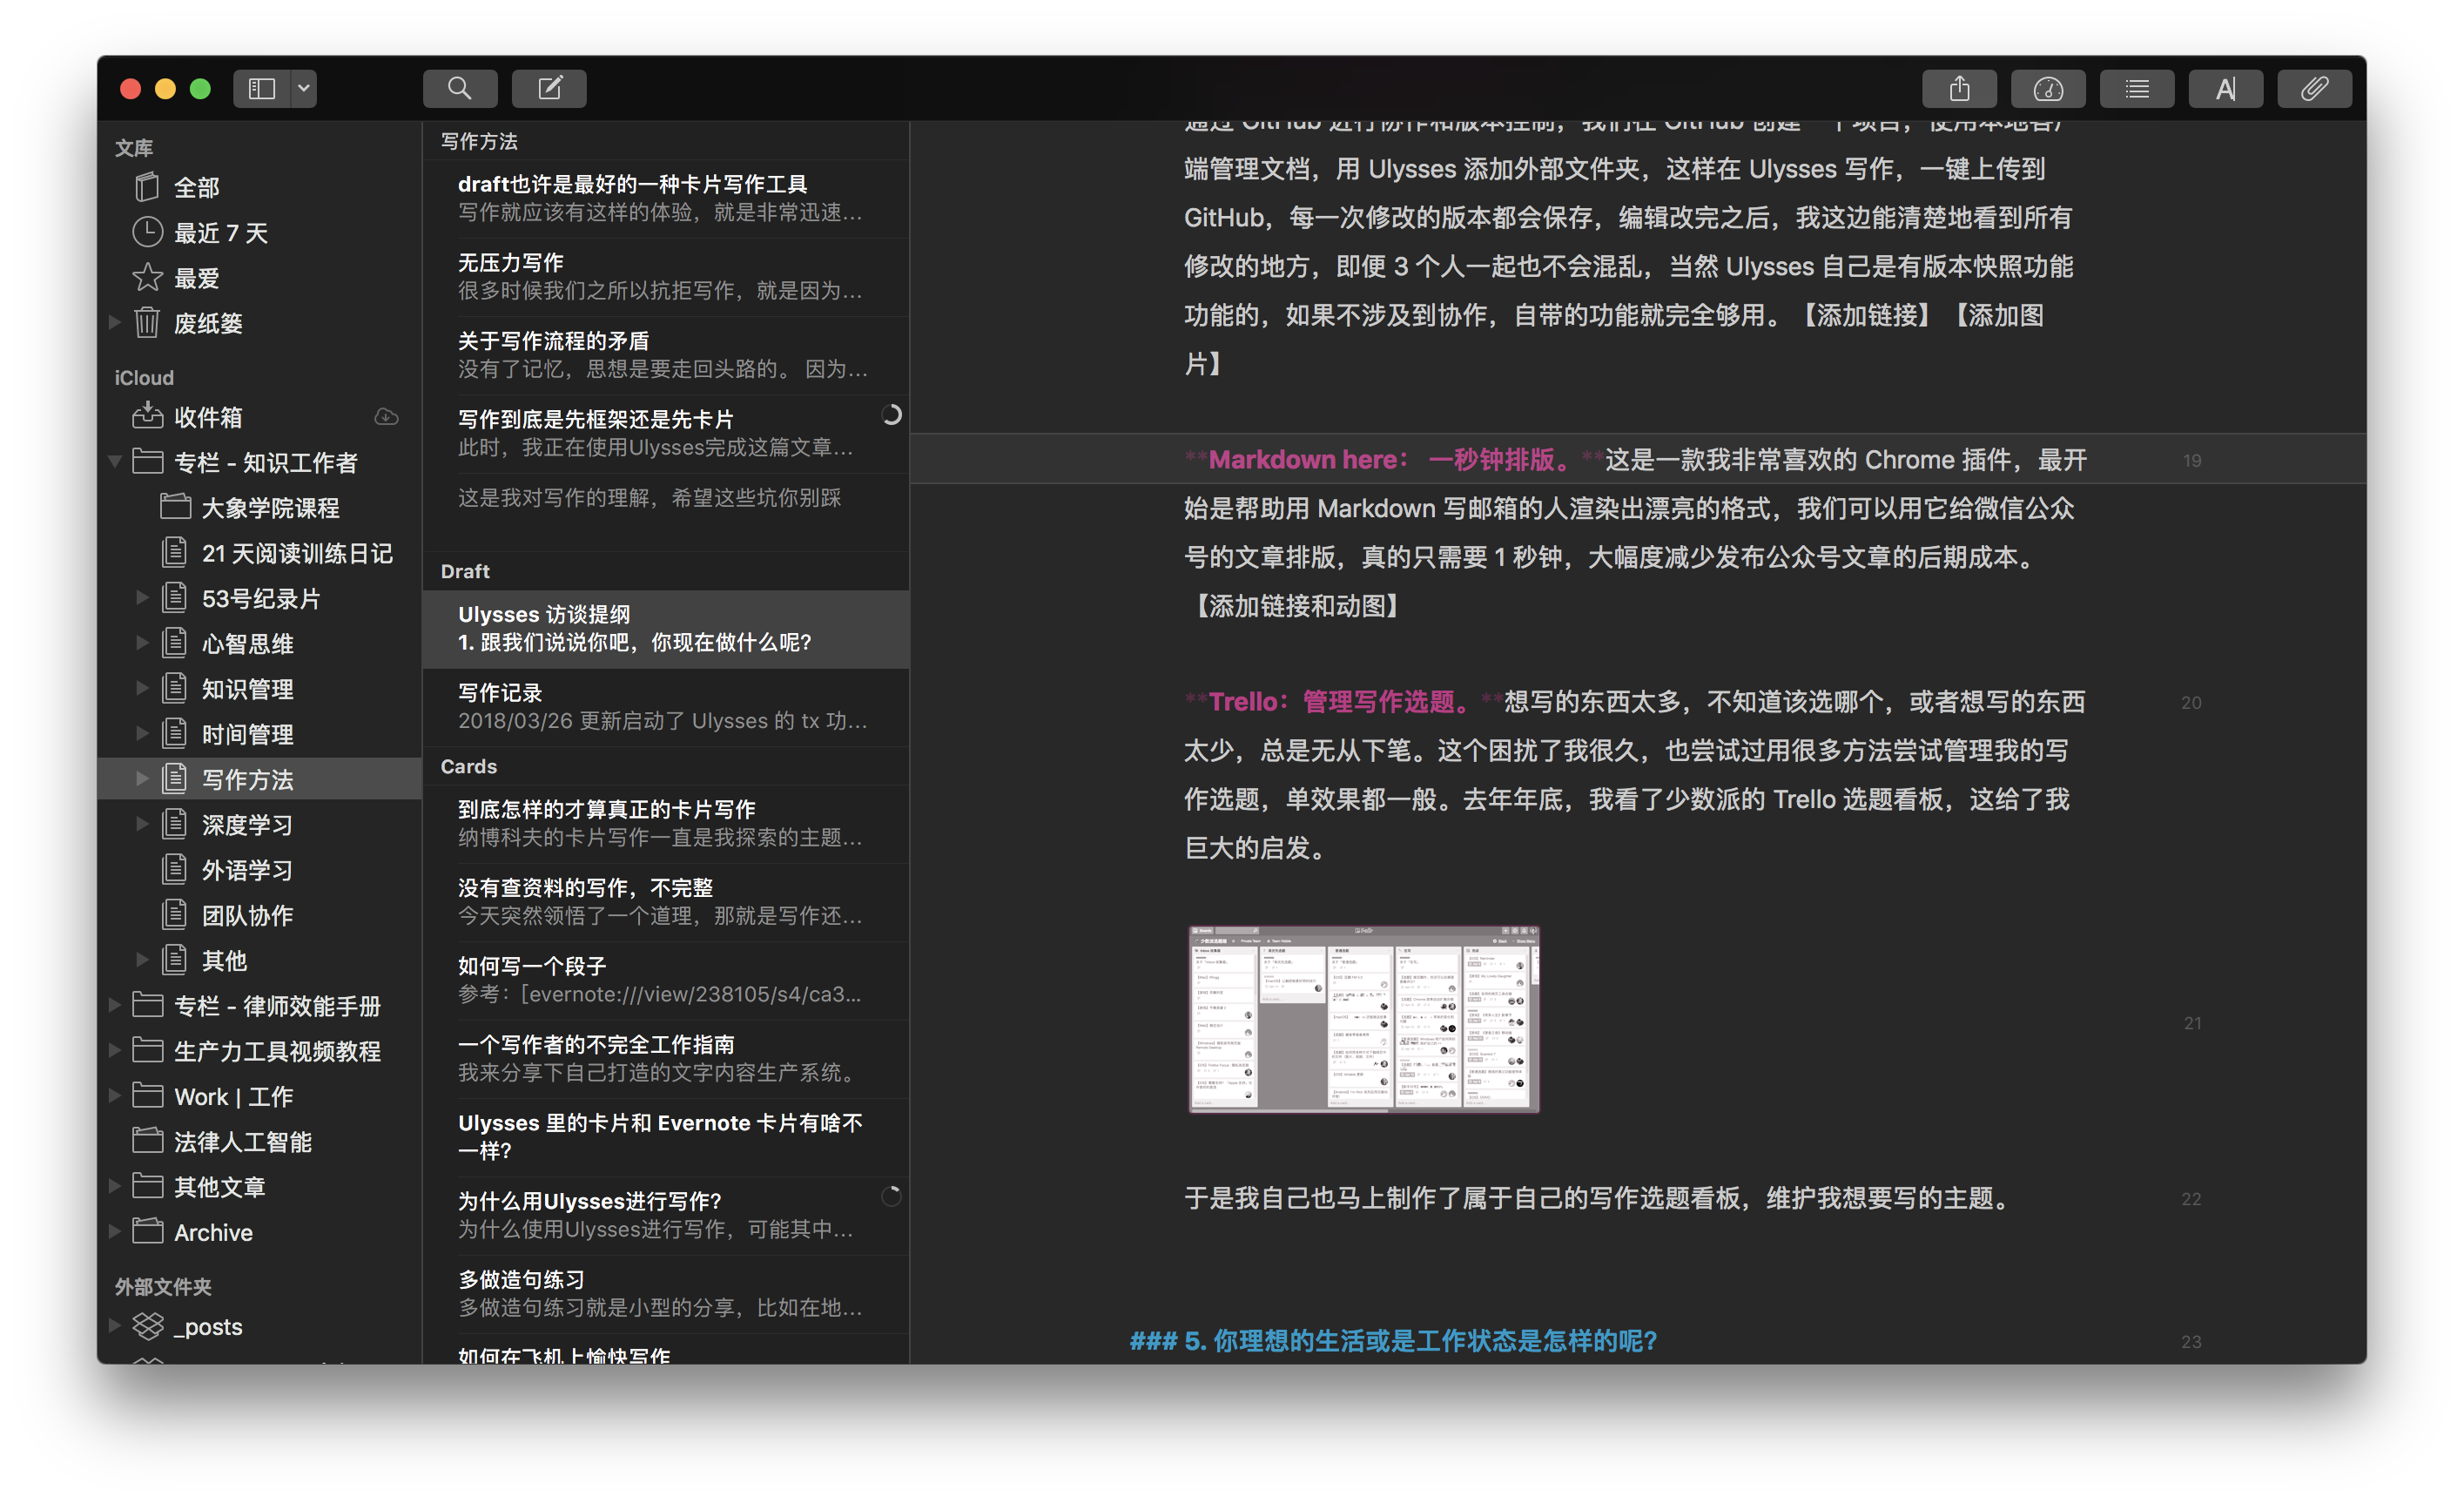The width and height of the screenshot is (2464, 1503).
Task: Open the Work | 工作 folder
Action: (259, 1097)
